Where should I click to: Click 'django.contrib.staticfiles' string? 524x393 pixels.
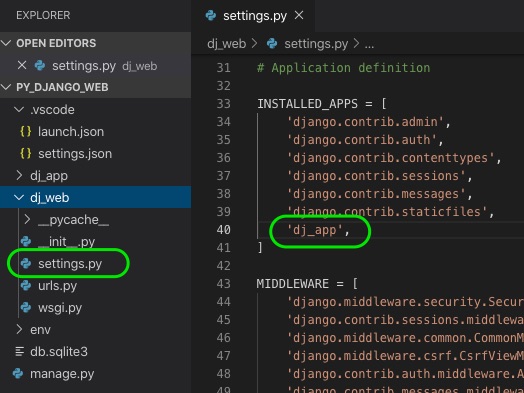(387, 212)
